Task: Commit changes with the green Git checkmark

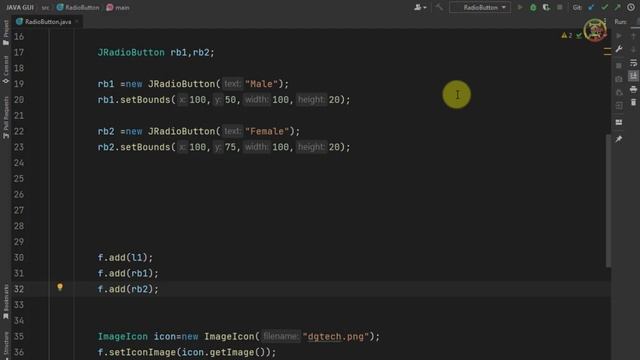Action: coord(604,7)
